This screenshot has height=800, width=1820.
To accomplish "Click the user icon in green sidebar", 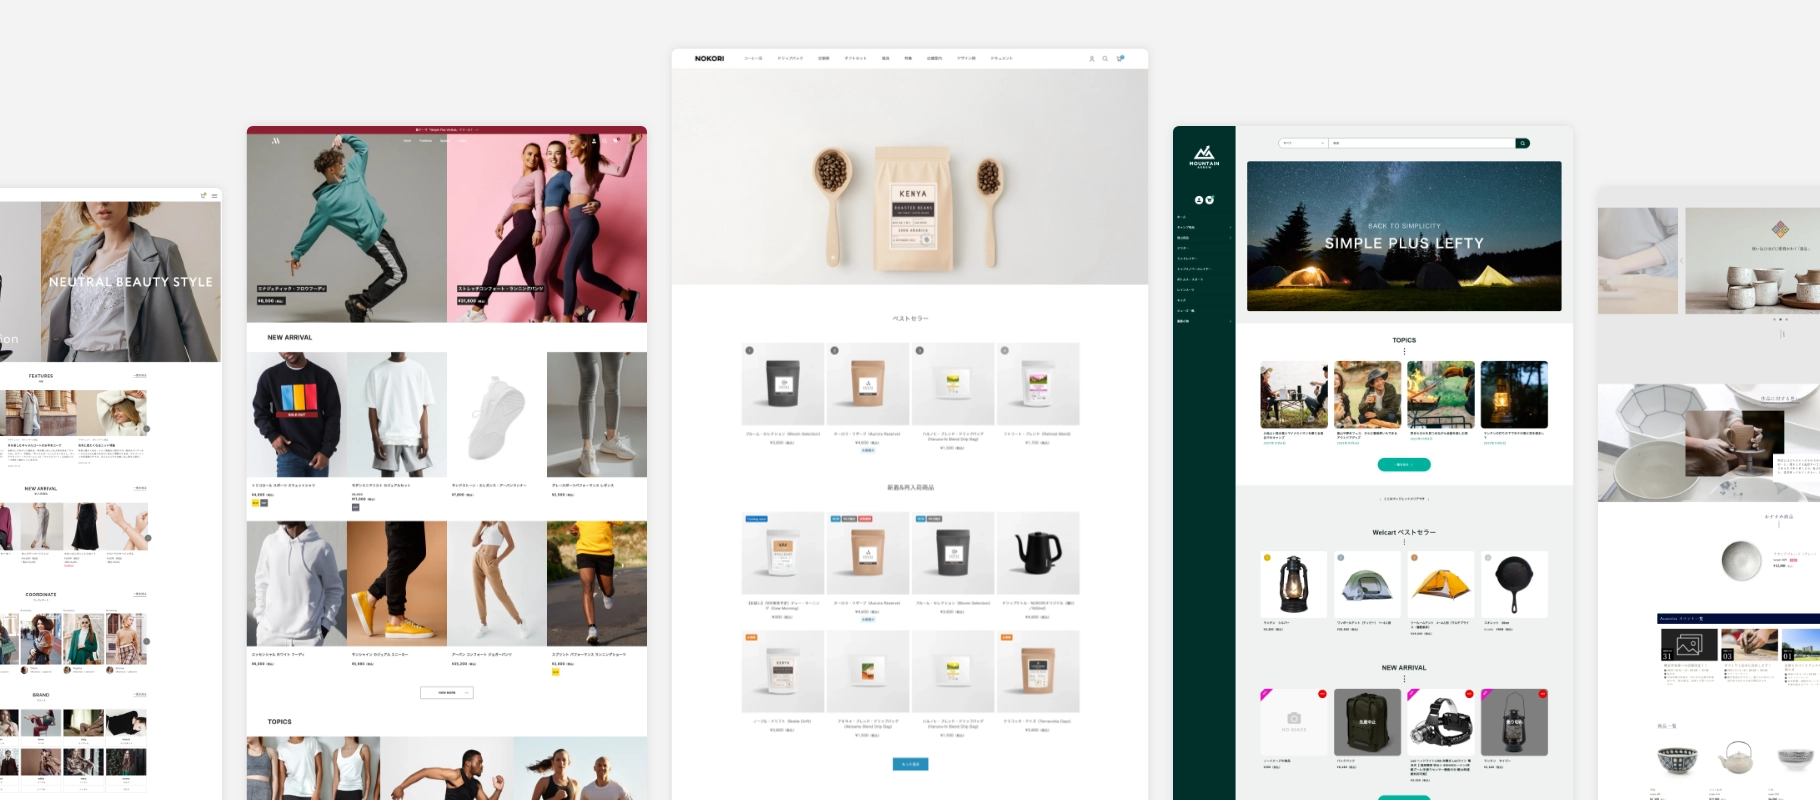I will click(x=1199, y=200).
